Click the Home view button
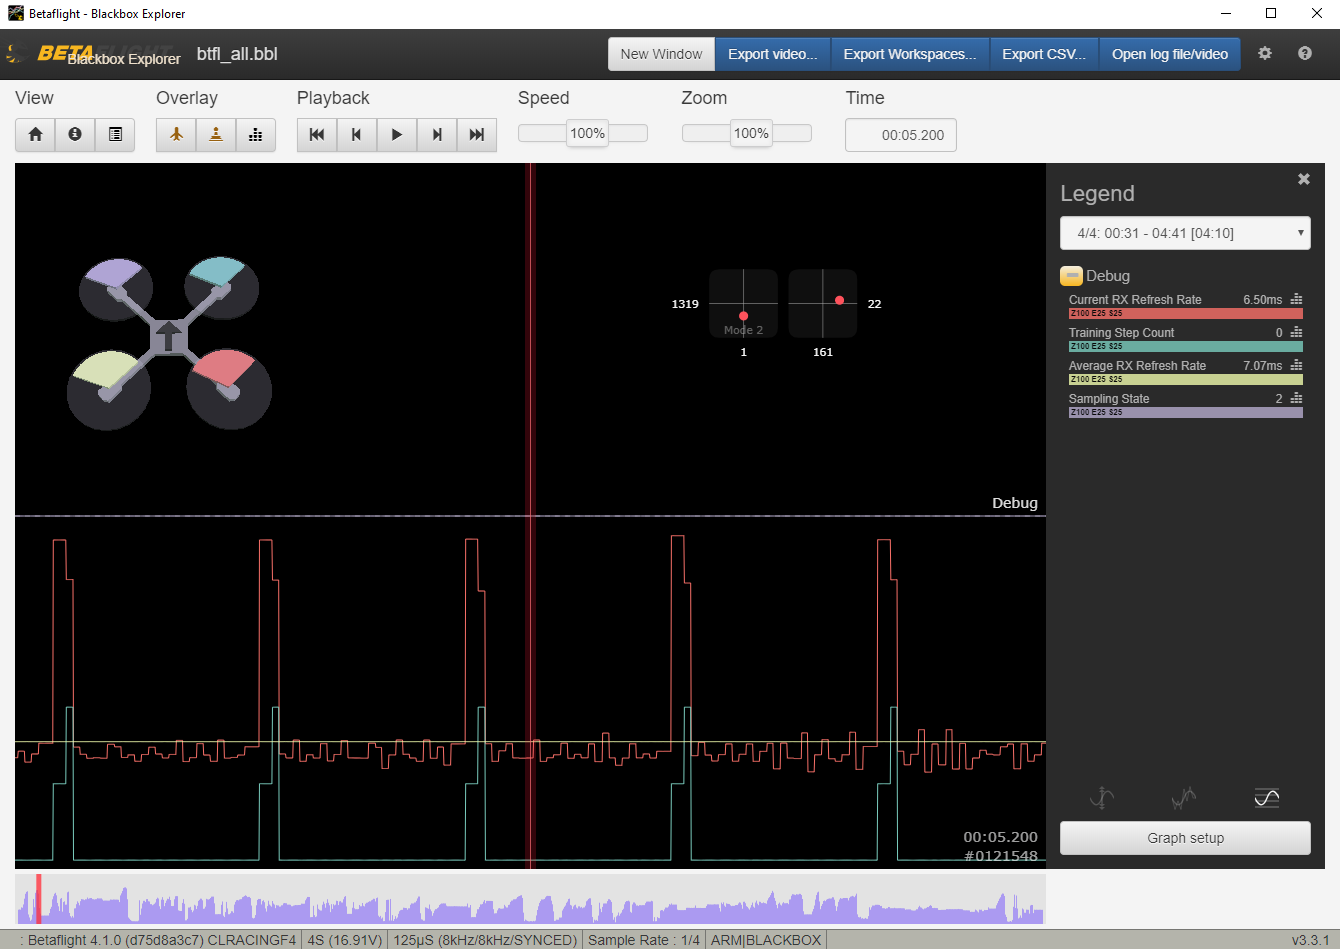 point(36,134)
